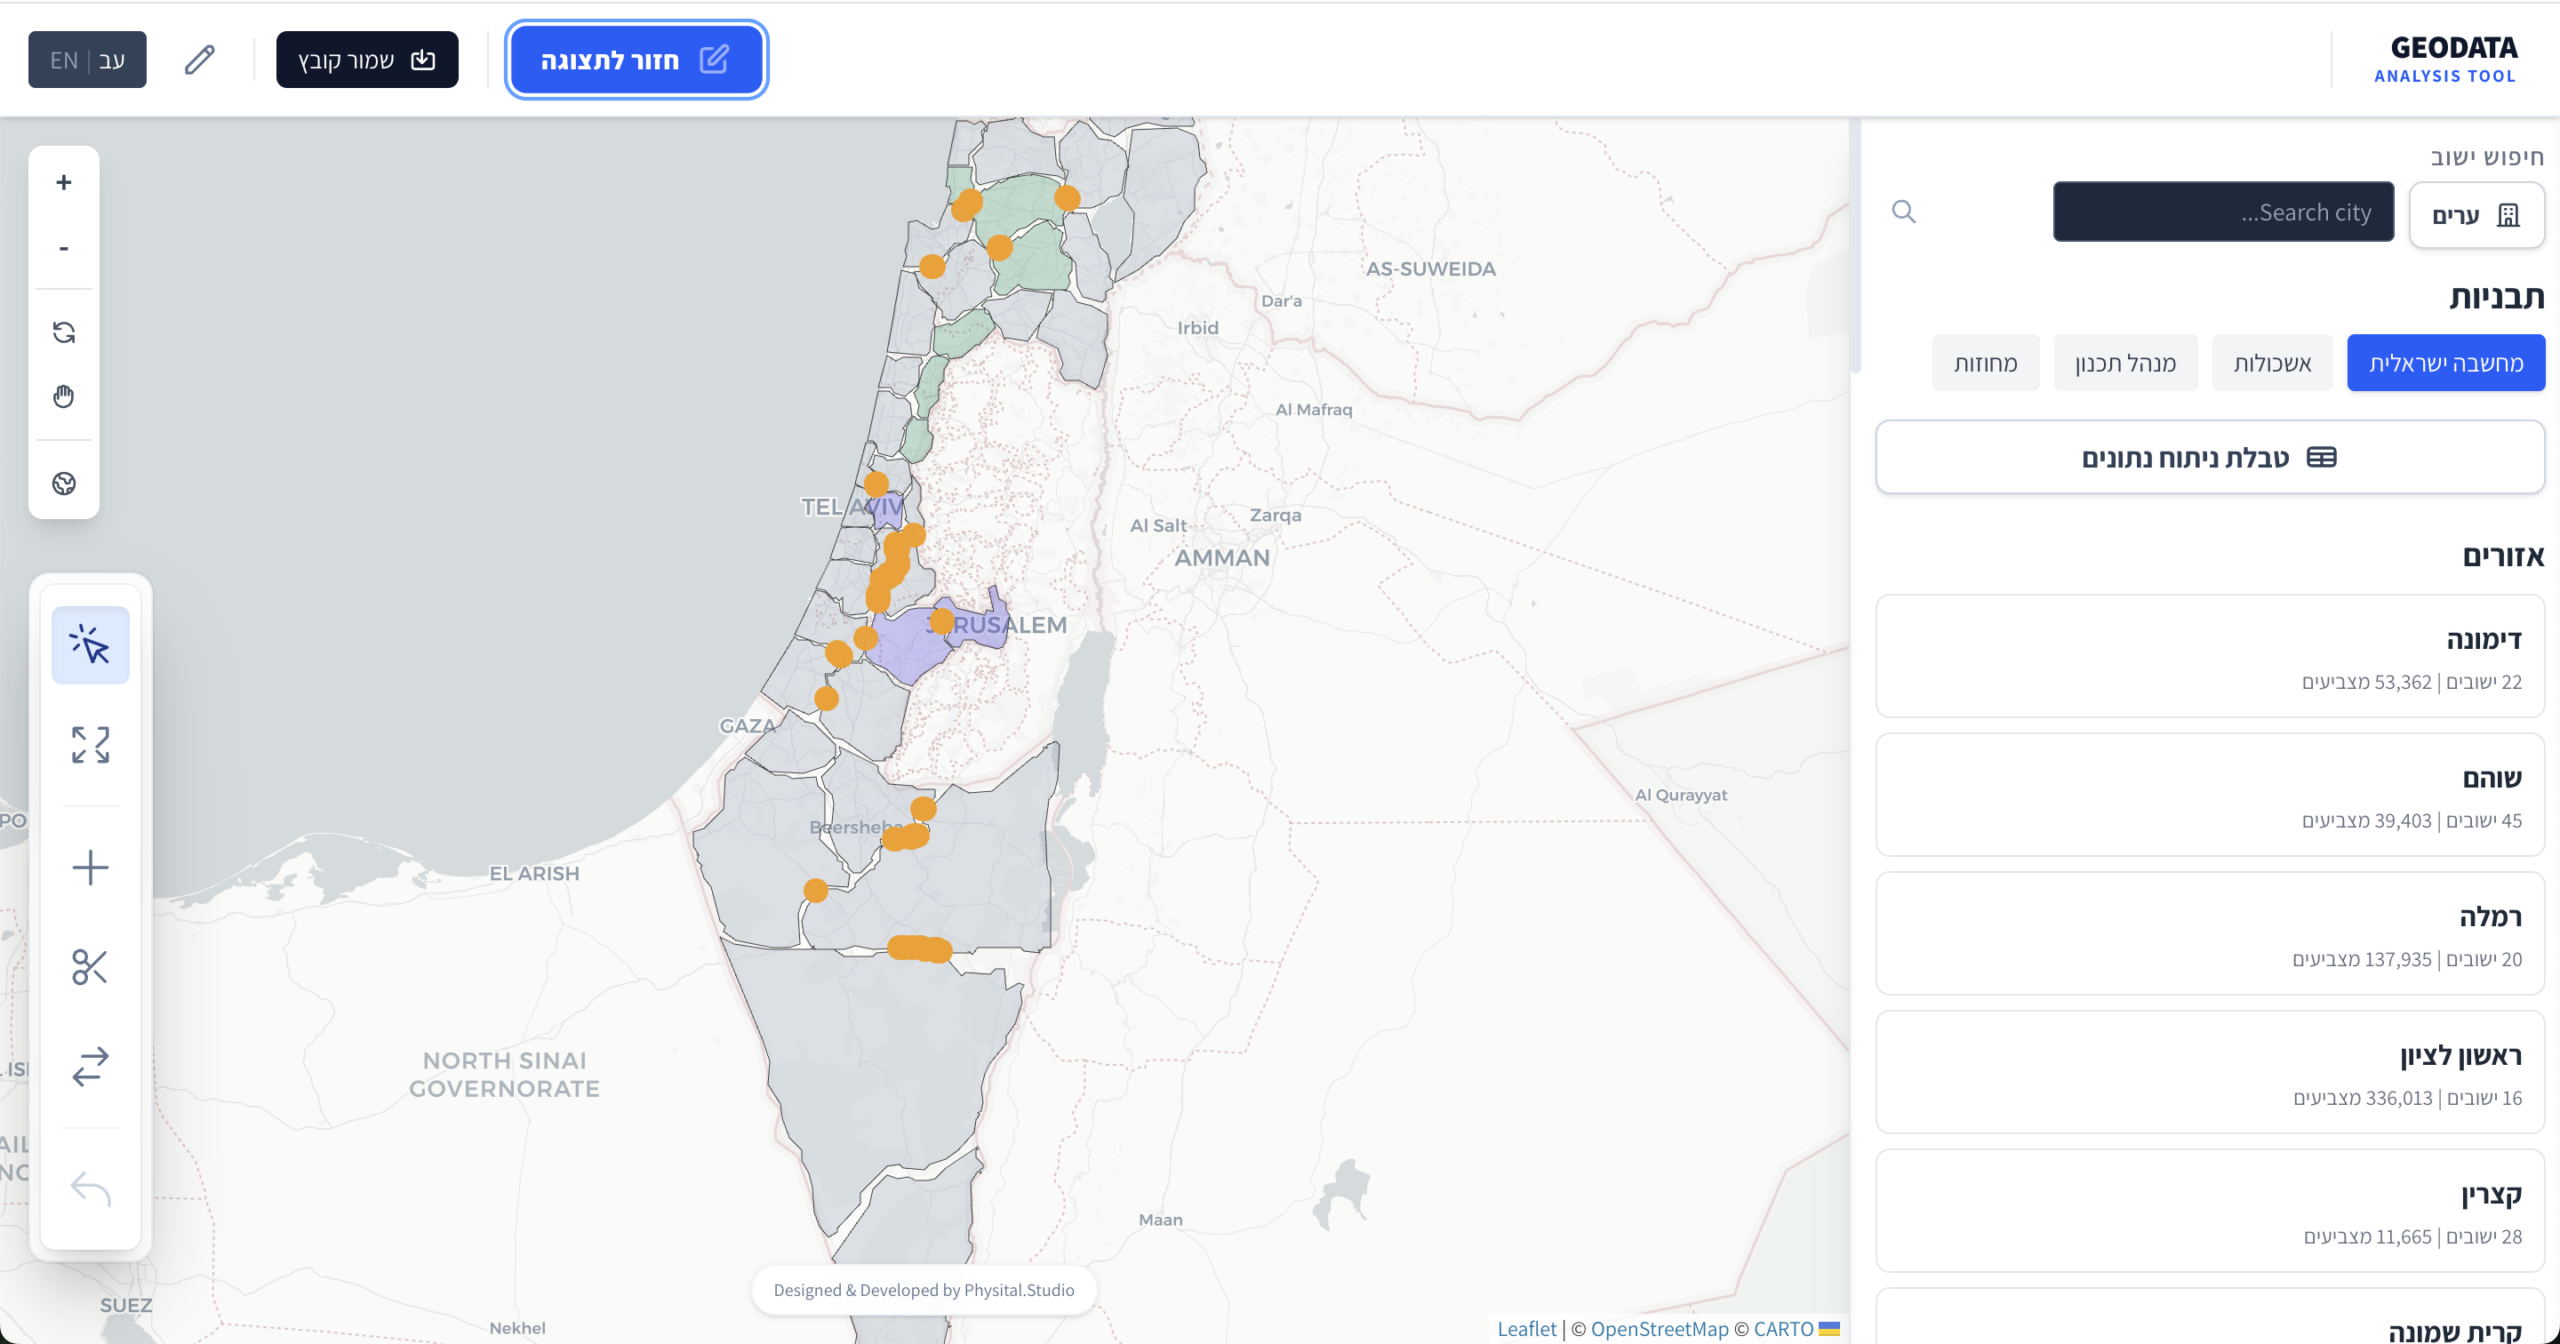Select the click-pointer selection tool
Image resolution: width=2560 pixels, height=1344 pixels.
coord(90,645)
